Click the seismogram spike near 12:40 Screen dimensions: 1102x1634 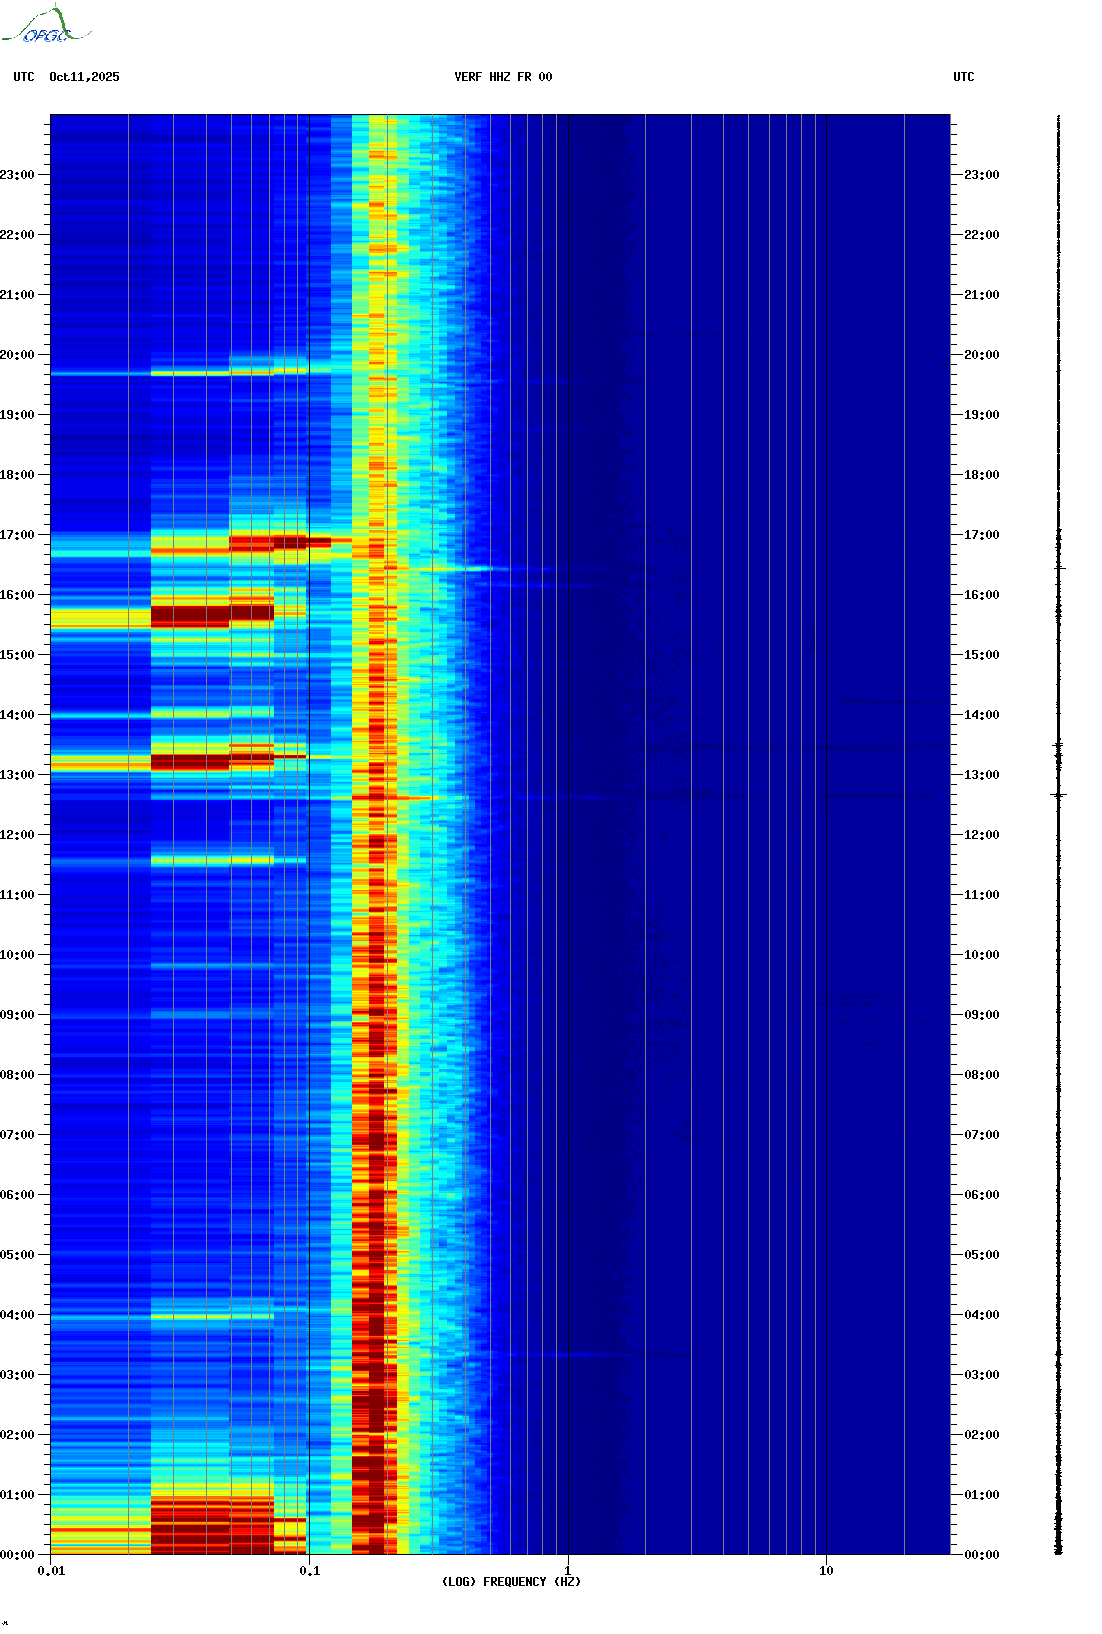(1058, 795)
